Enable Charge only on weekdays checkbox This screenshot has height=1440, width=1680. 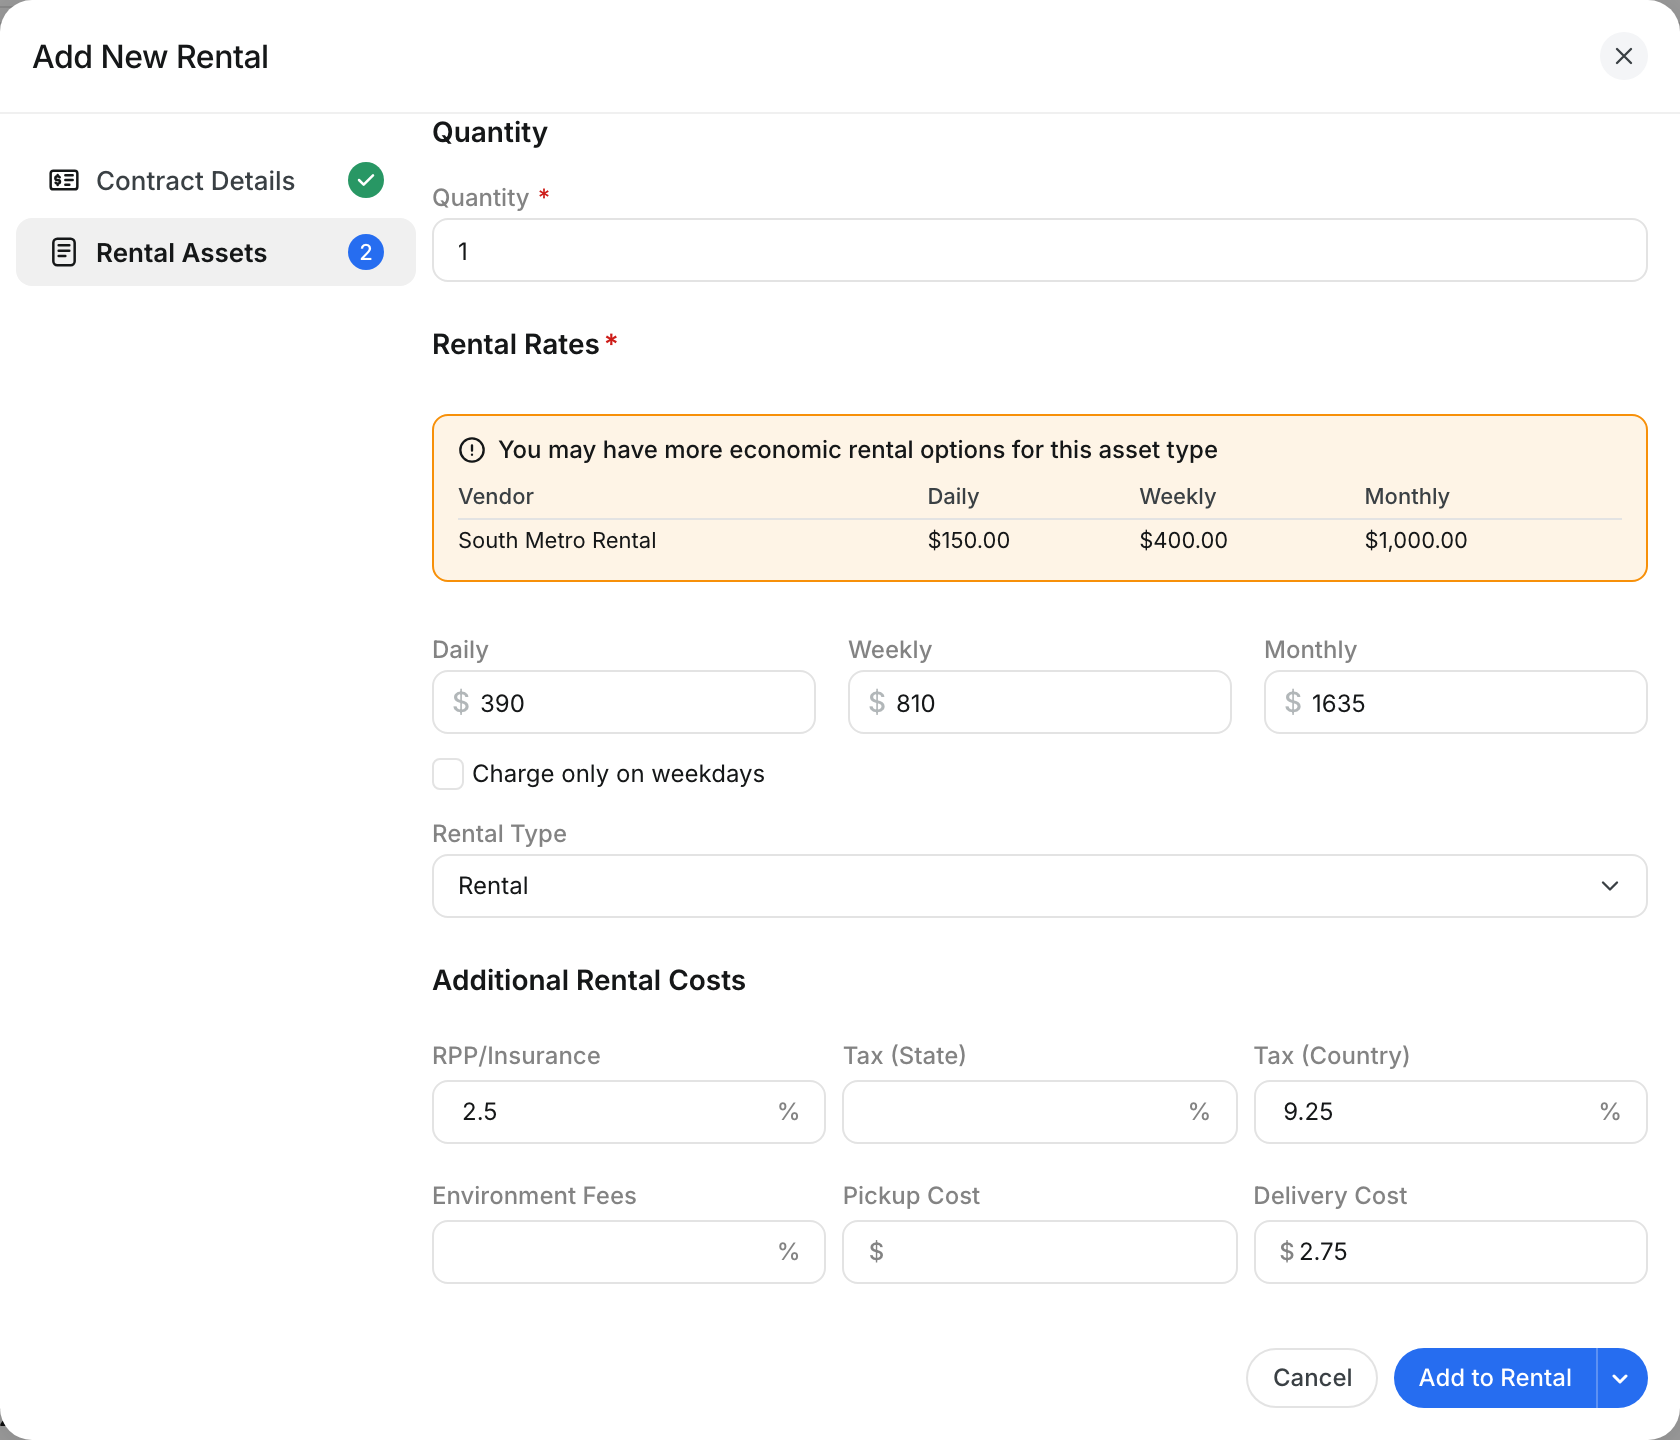(x=448, y=774)
